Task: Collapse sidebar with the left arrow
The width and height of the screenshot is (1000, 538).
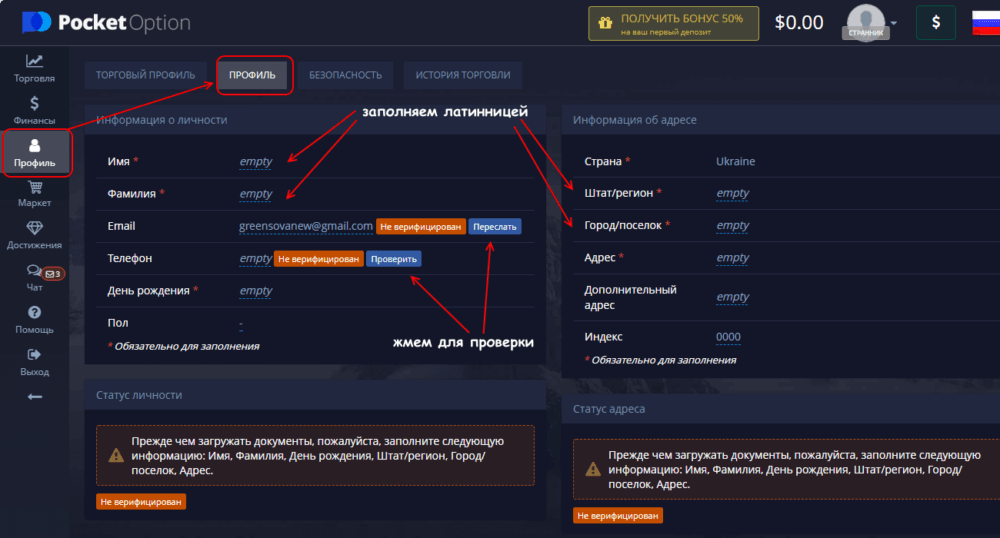Action: pyautogui.click(x=34, y=397)
